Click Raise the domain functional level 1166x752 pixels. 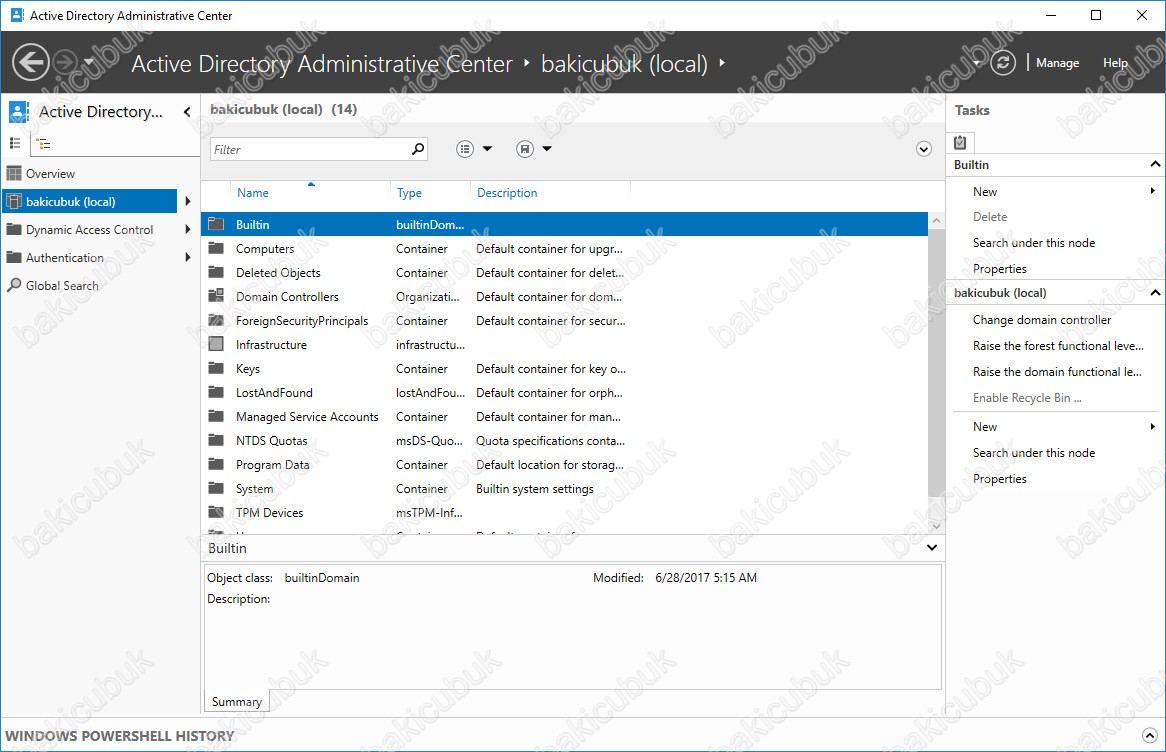click(x=1057, y=372)
